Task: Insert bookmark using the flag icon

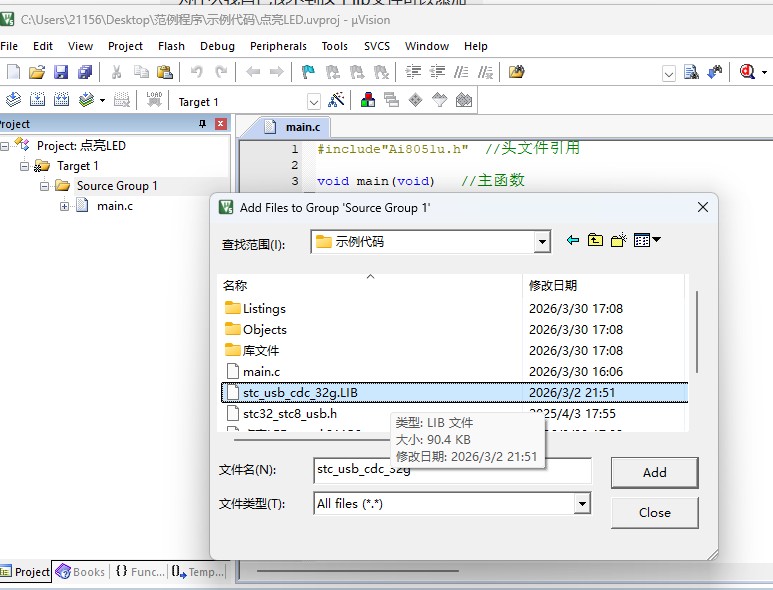Action: pos(308,72)
